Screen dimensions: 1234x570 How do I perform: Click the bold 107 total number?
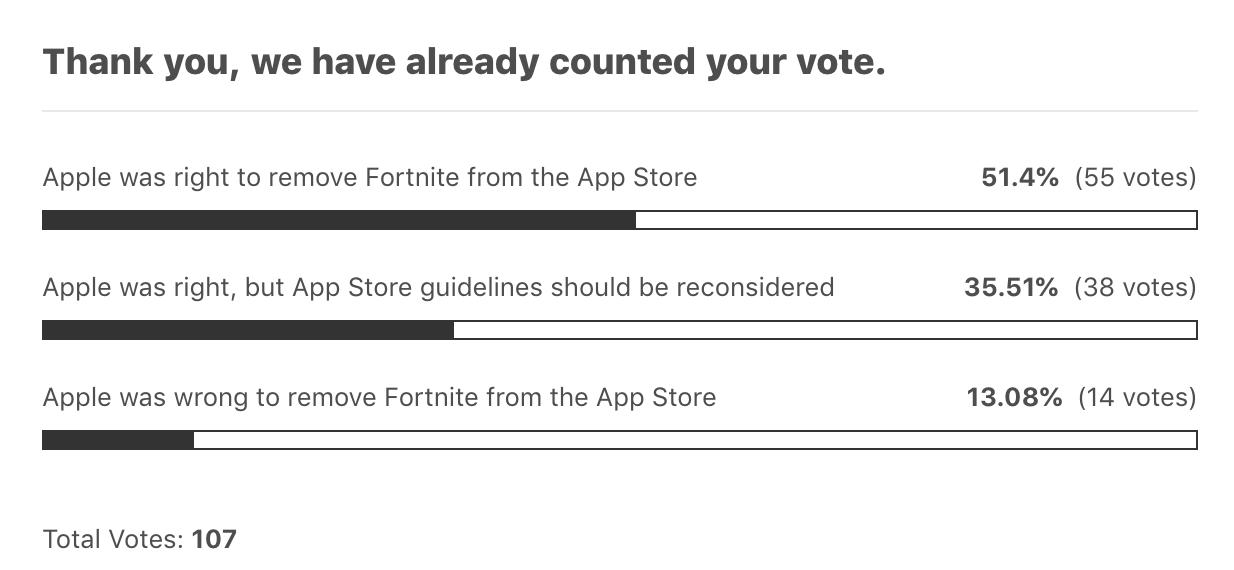coord(214,540)
